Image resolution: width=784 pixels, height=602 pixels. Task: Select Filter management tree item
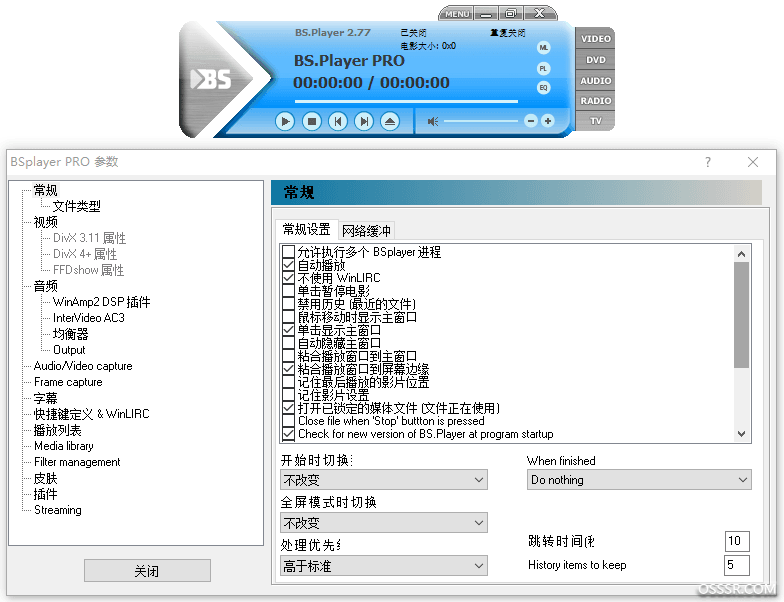coord(77,462)
